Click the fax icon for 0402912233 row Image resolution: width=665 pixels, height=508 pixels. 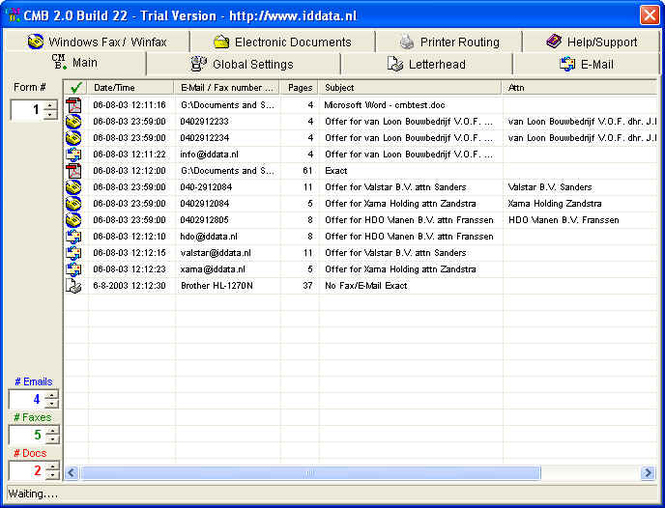click(x=74, y=122)
